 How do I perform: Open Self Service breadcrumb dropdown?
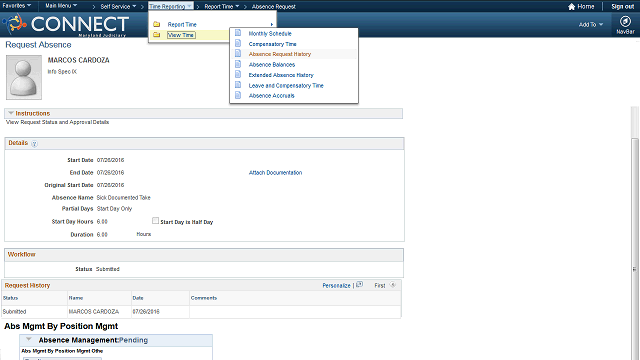pos(118,7)
